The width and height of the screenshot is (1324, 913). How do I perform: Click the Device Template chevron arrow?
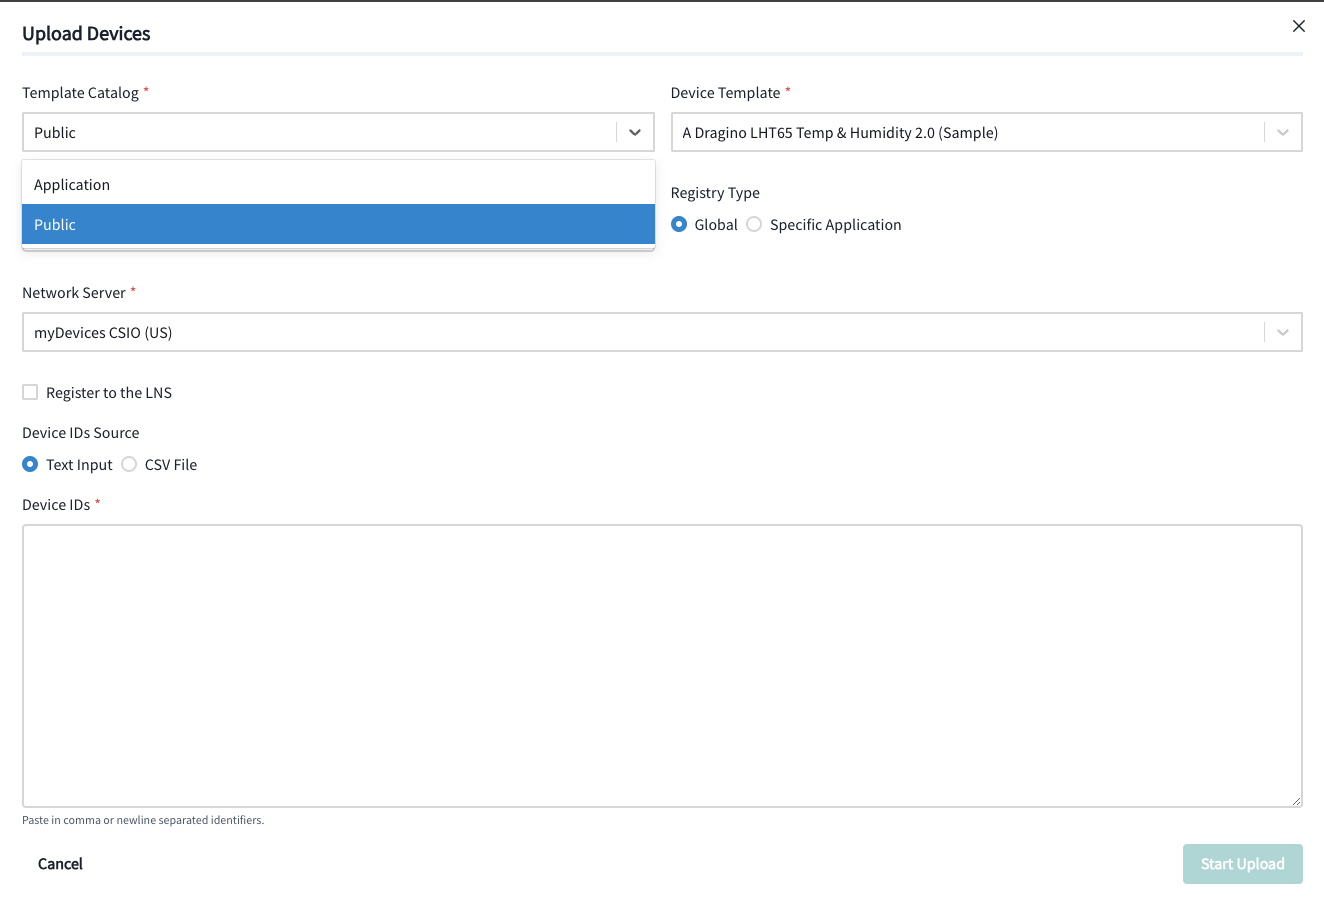click(x=1283, y=132)
